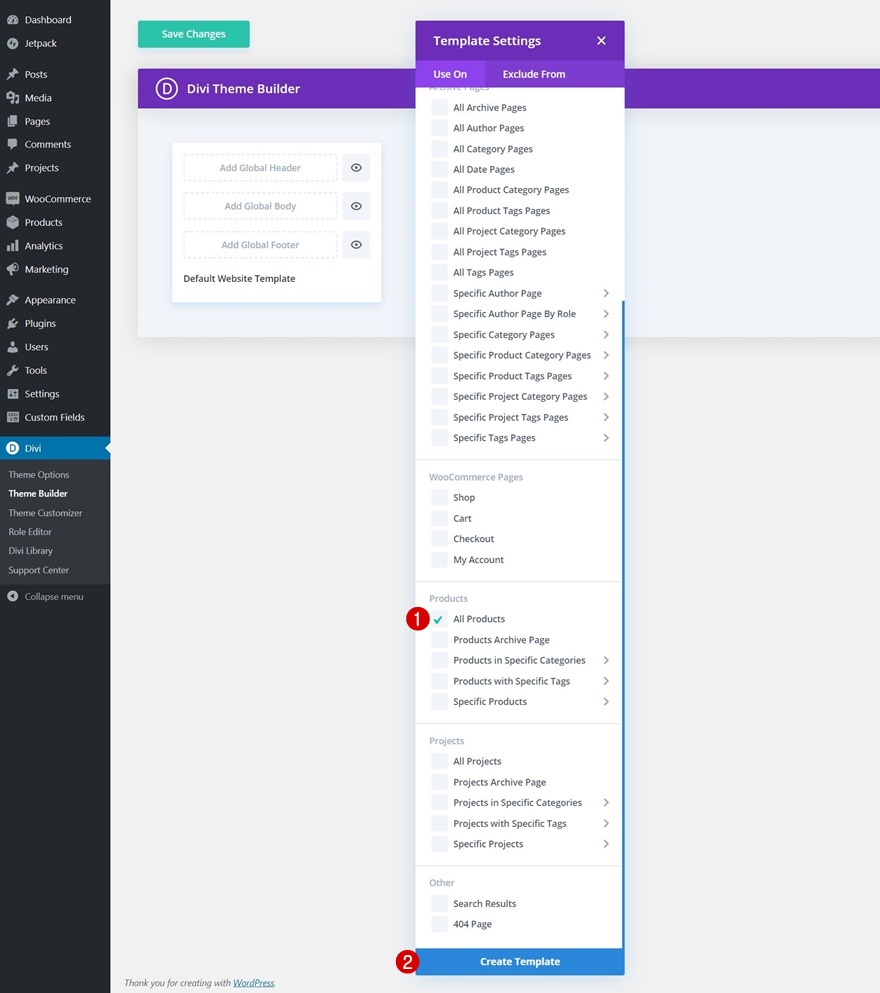Click the Add Global Body area
The width and height of the screenshot is (880, 993).
point(260,207)
